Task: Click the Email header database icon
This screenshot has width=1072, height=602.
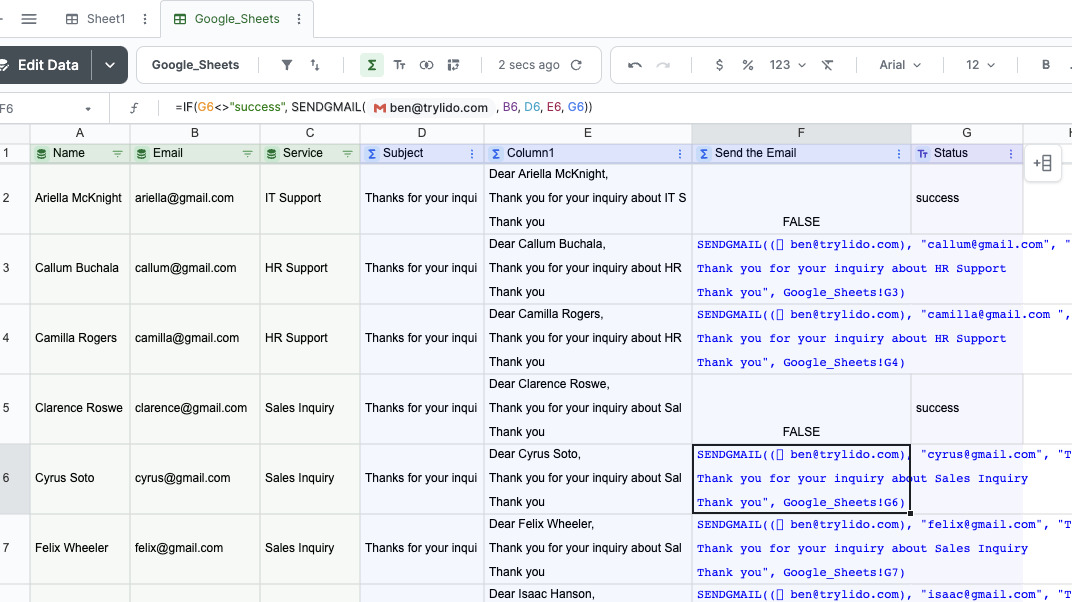Action: 142,154
